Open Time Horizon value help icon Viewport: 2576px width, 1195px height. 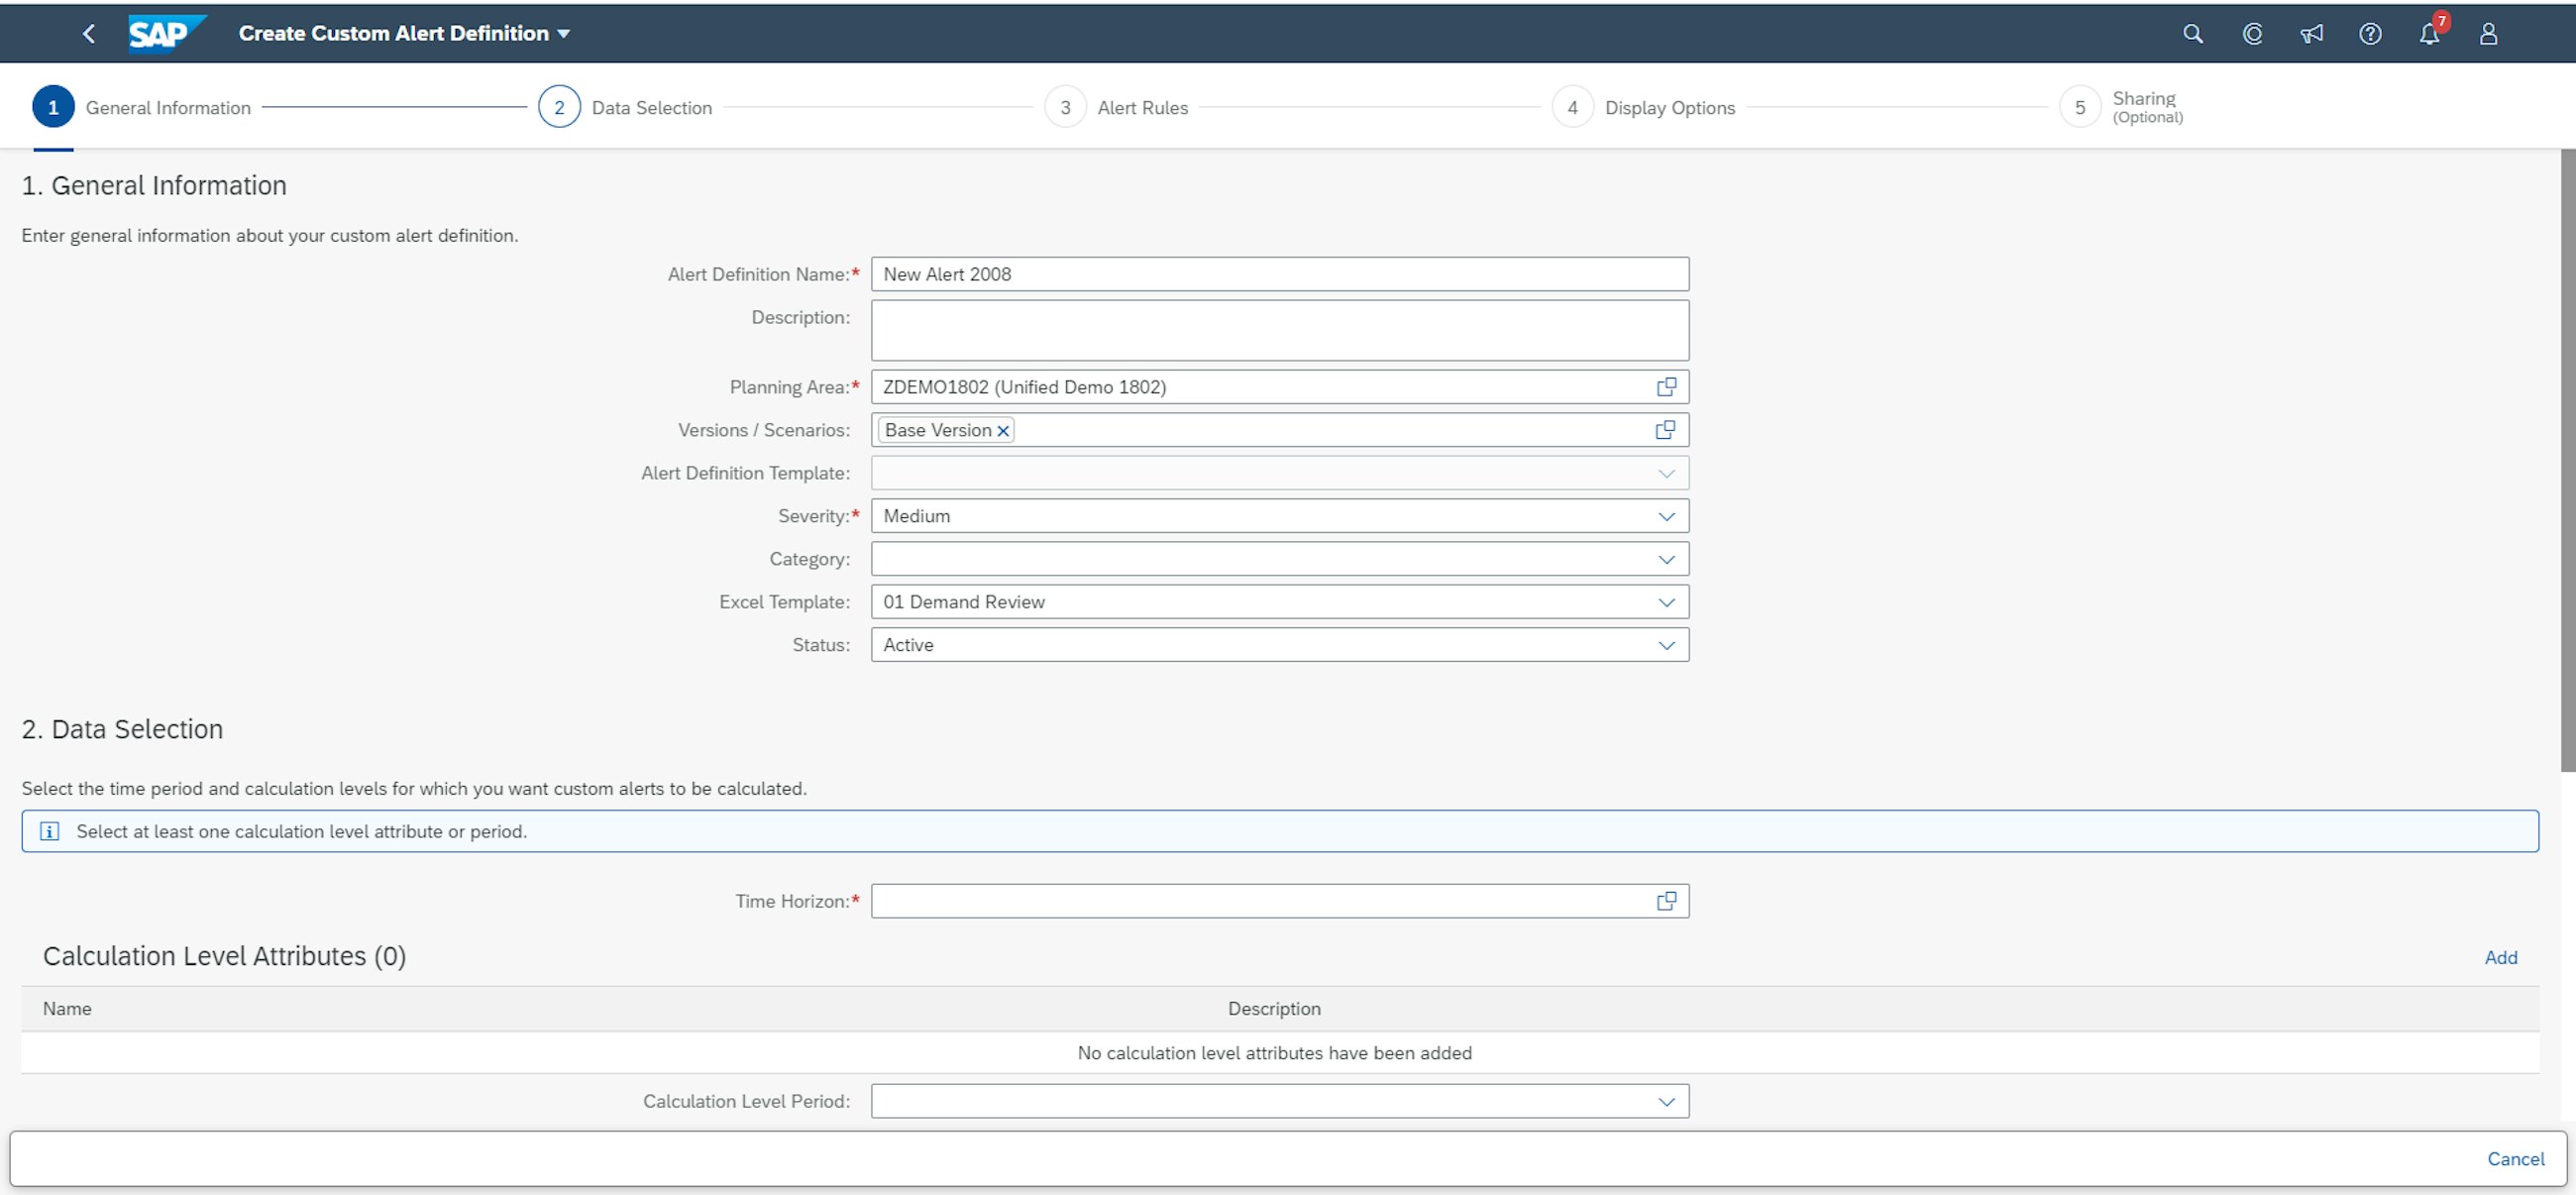tap(1666, 901)
